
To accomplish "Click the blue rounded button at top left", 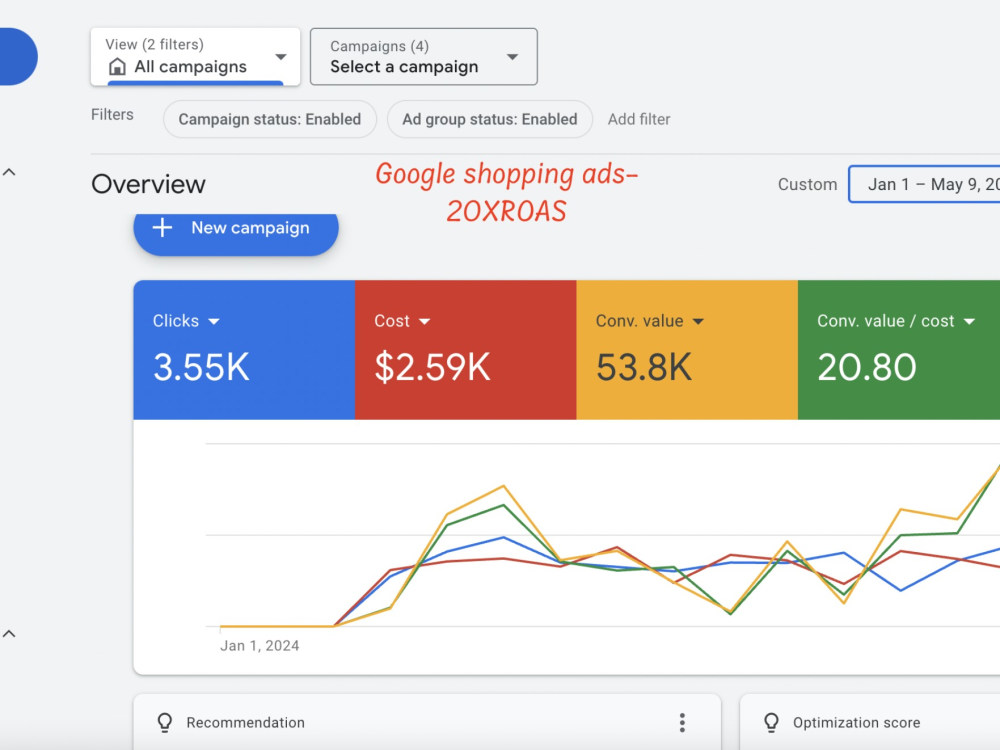I will tap(18, 57).
